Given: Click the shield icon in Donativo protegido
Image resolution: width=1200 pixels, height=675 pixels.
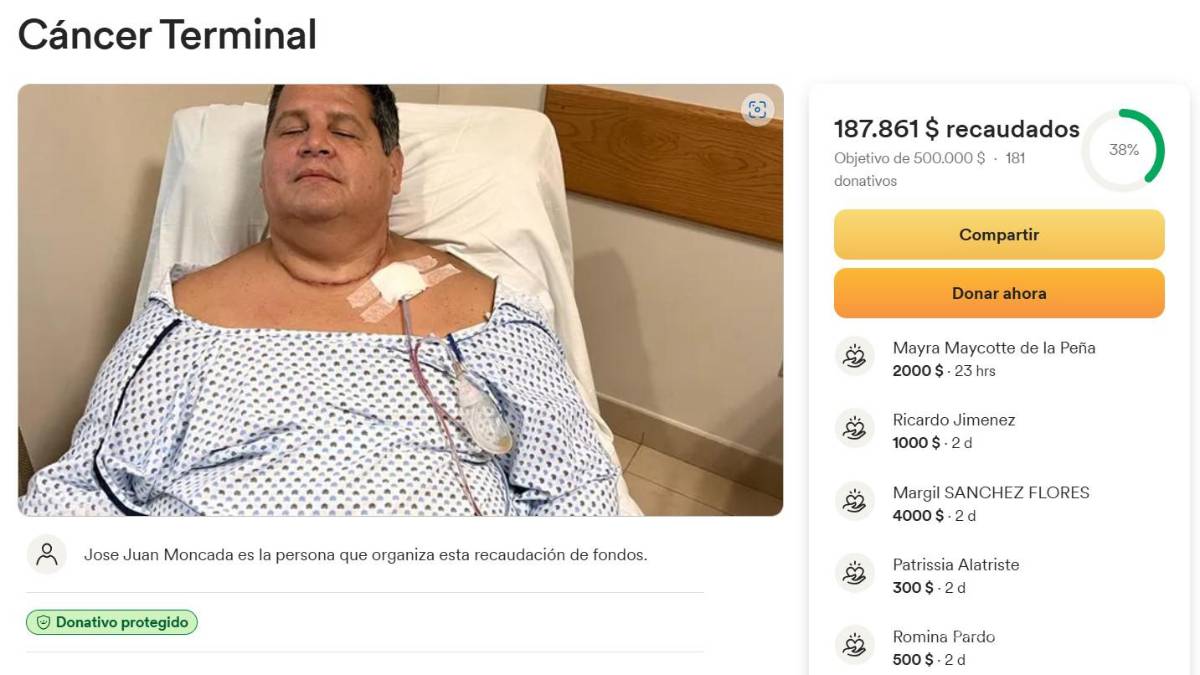Looking at the screenshot, I should click(x=43, y=622).
